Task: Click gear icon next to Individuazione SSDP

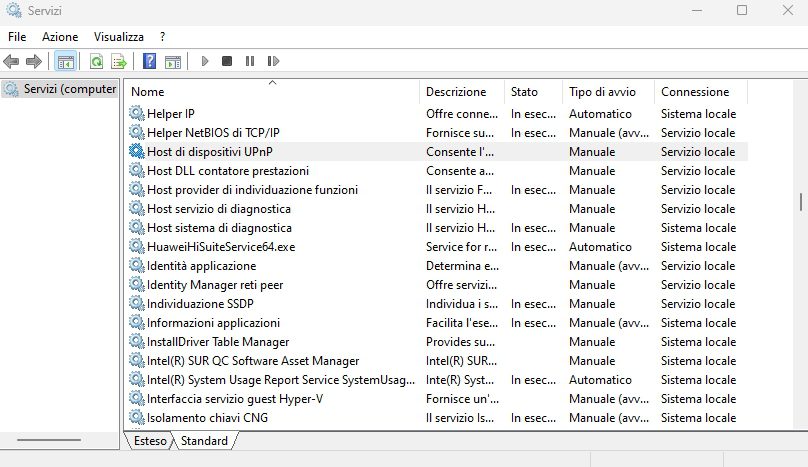Action: coord(137,304)
